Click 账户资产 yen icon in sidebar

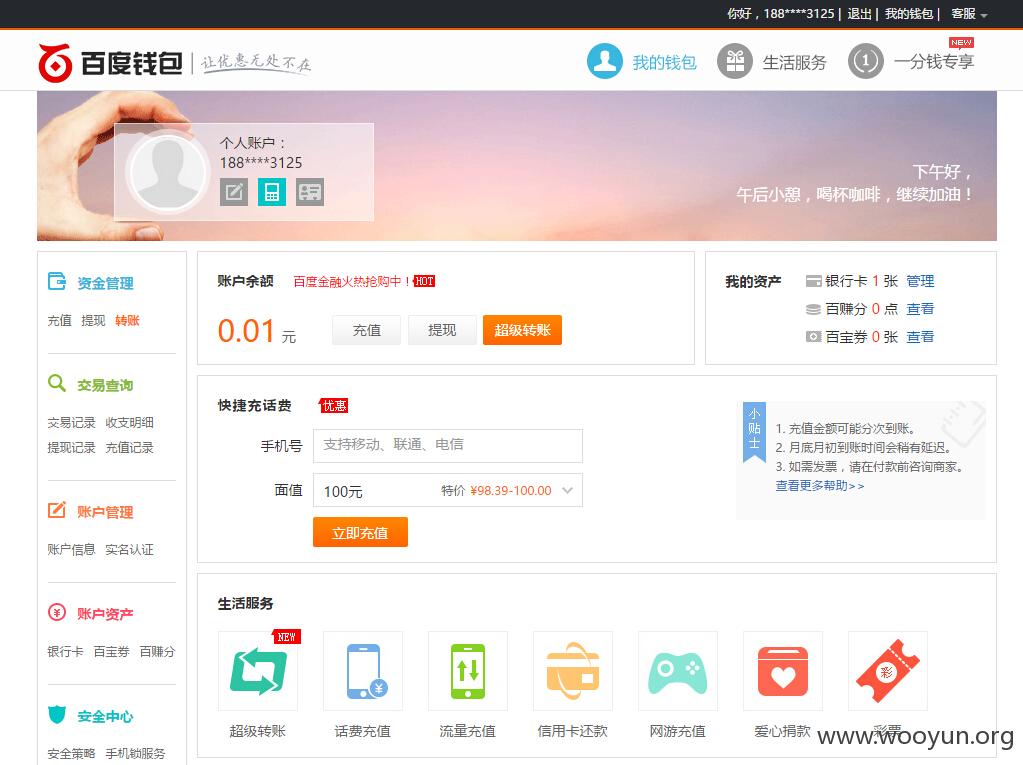[x=57, y=612]
